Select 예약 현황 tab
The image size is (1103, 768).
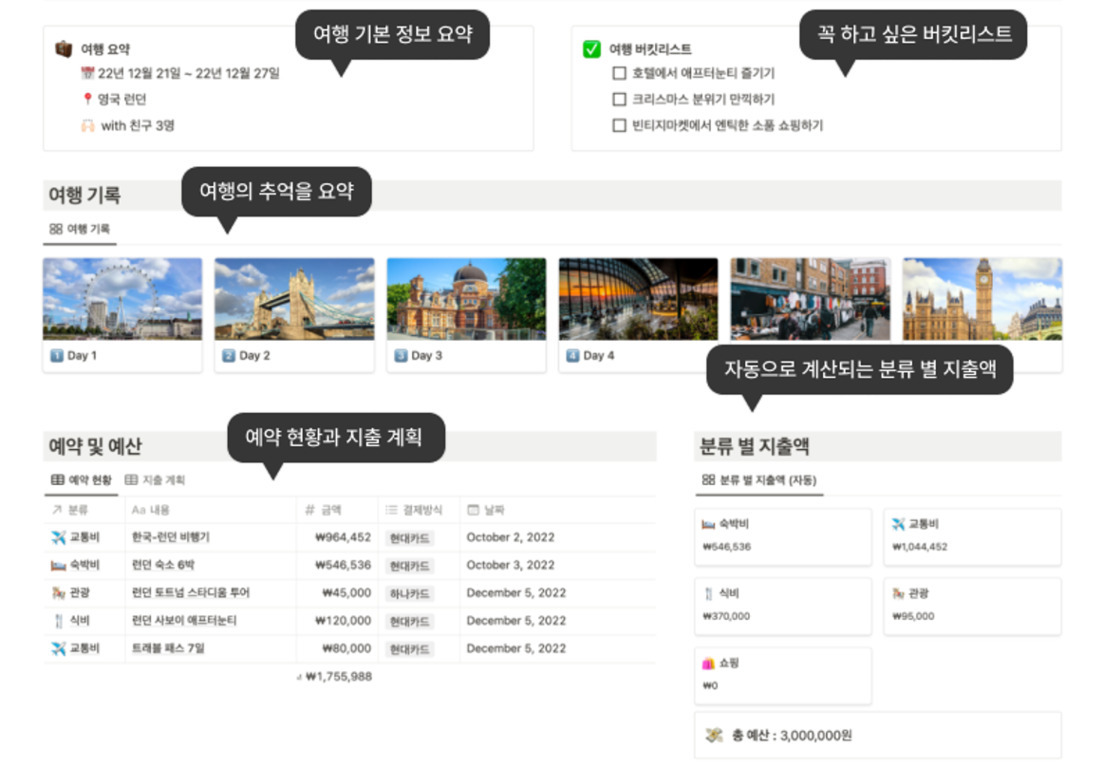(82, 480)
